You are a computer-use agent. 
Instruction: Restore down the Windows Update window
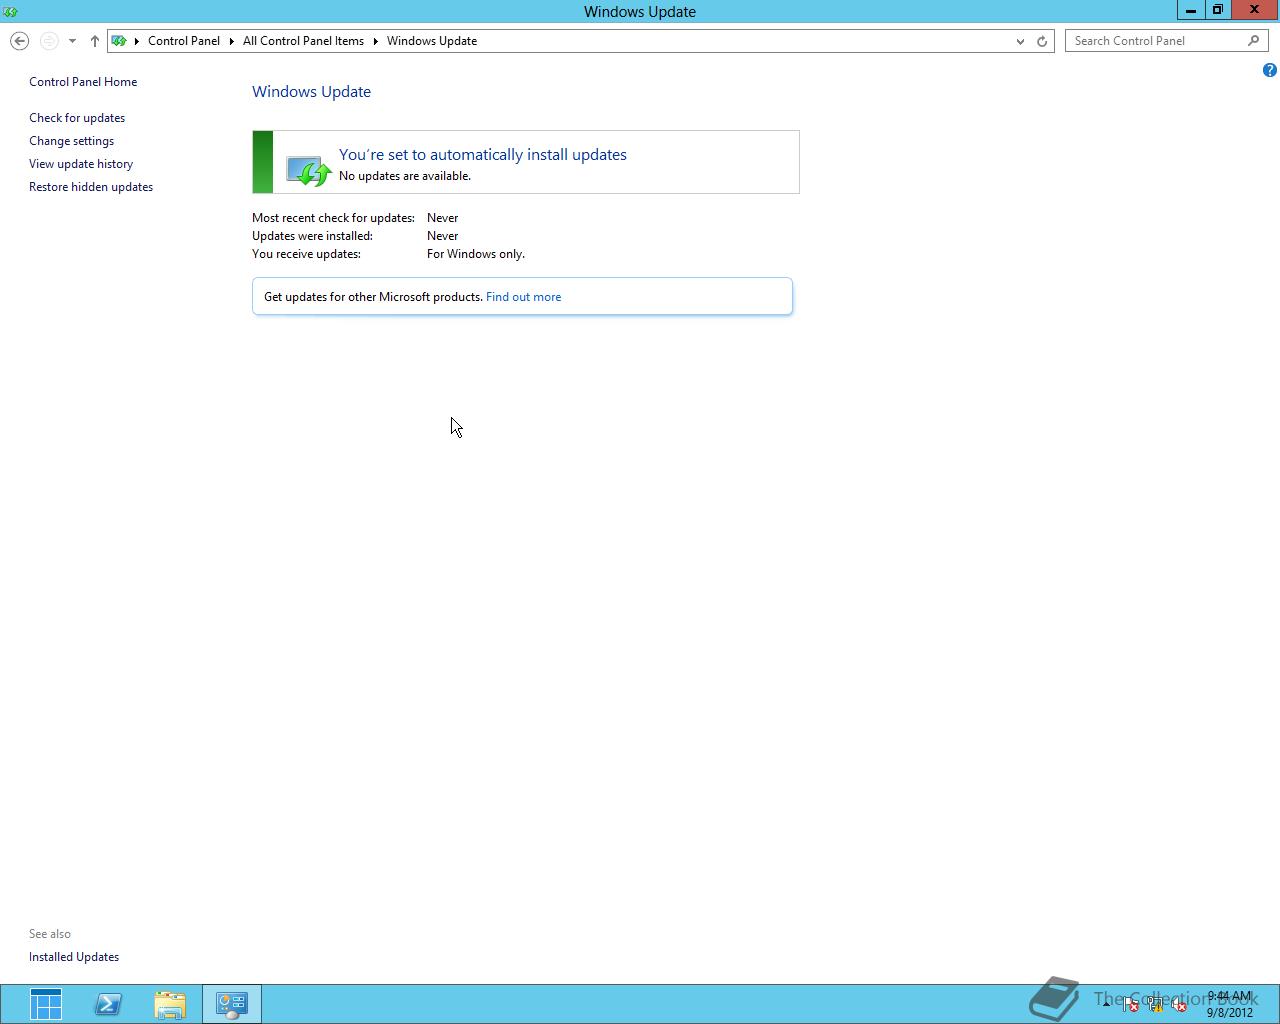click(1218, 10)
